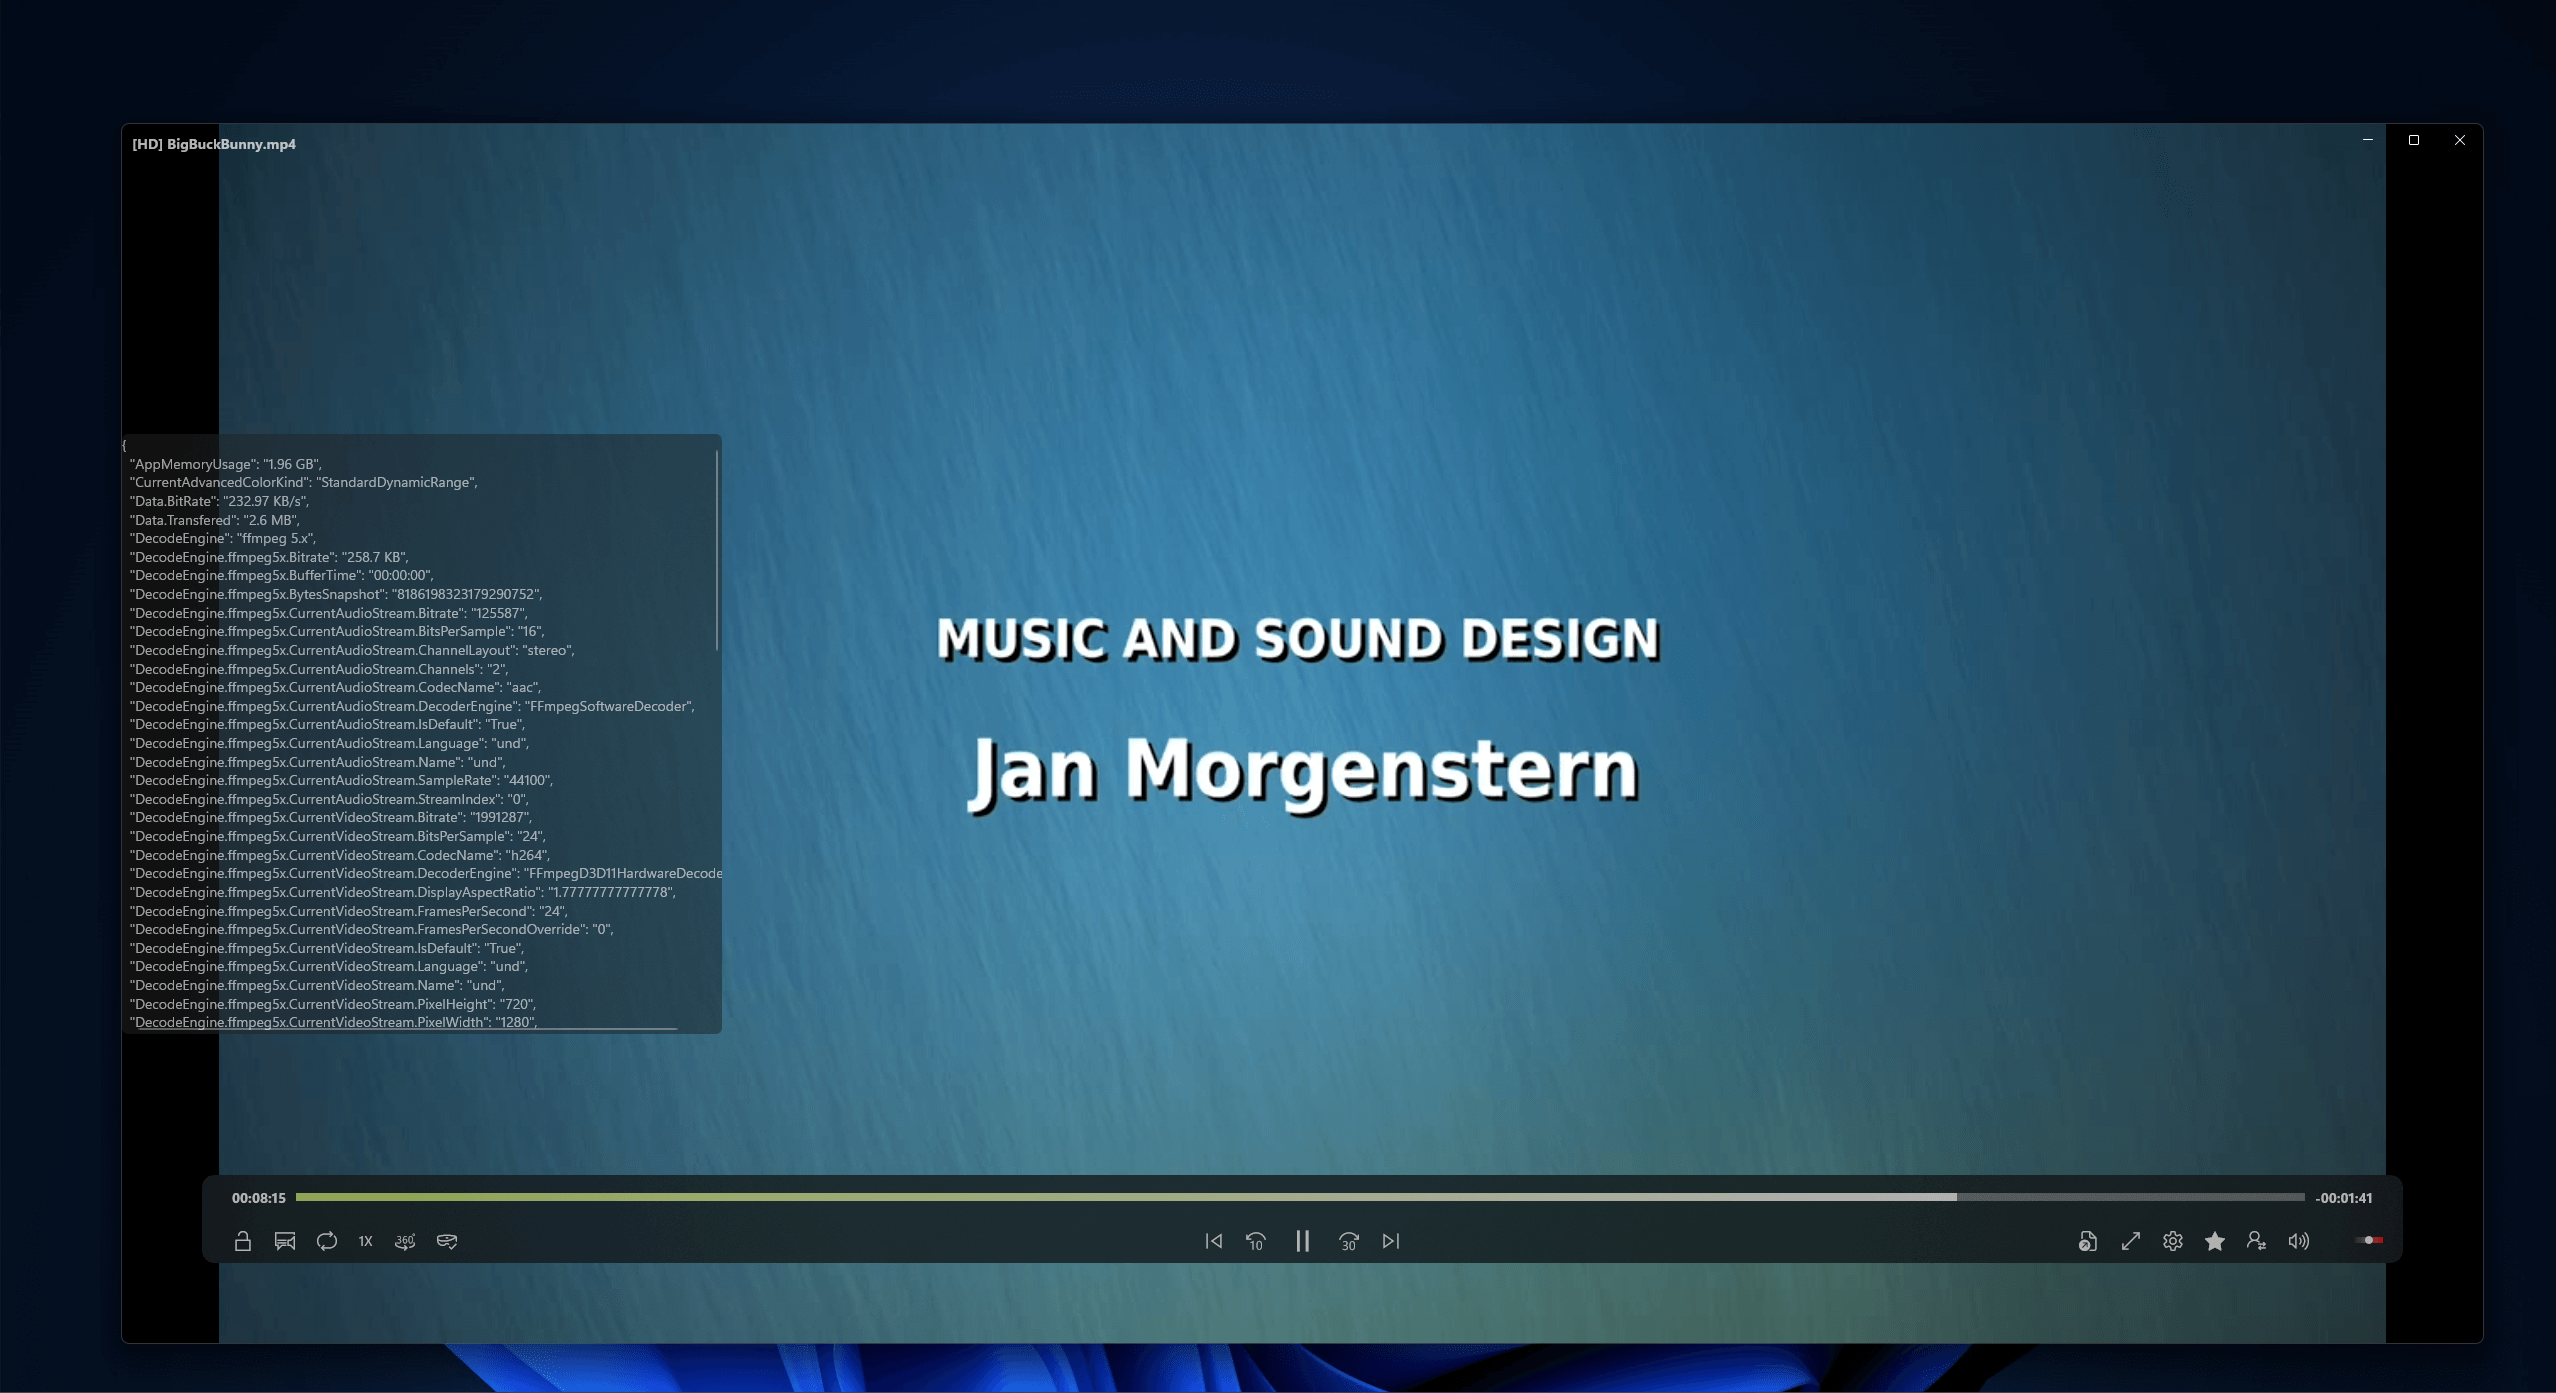Viewport: 2556px width, 1393px height.
Task: Mute audio with speaker icon
Action: click(2299, 1241)
